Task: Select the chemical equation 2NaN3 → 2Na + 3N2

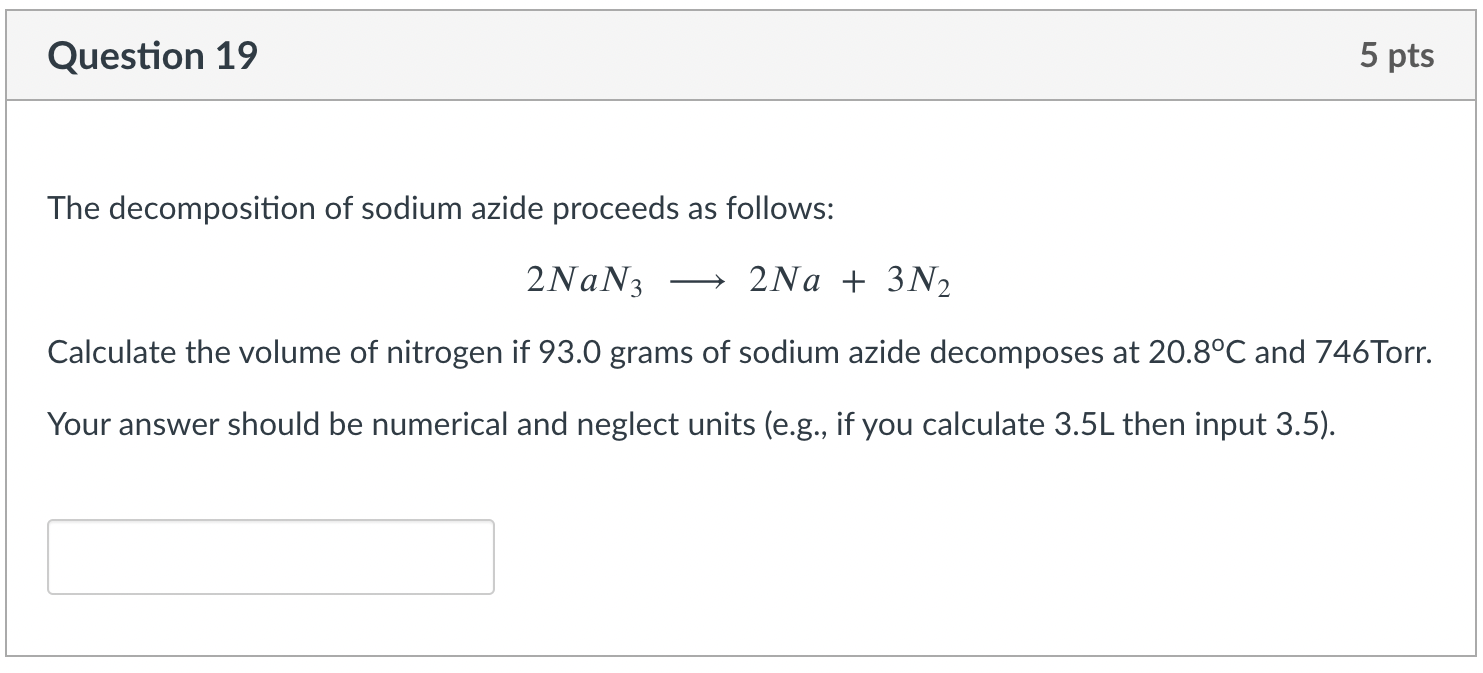Action: (x=738, y=279)
